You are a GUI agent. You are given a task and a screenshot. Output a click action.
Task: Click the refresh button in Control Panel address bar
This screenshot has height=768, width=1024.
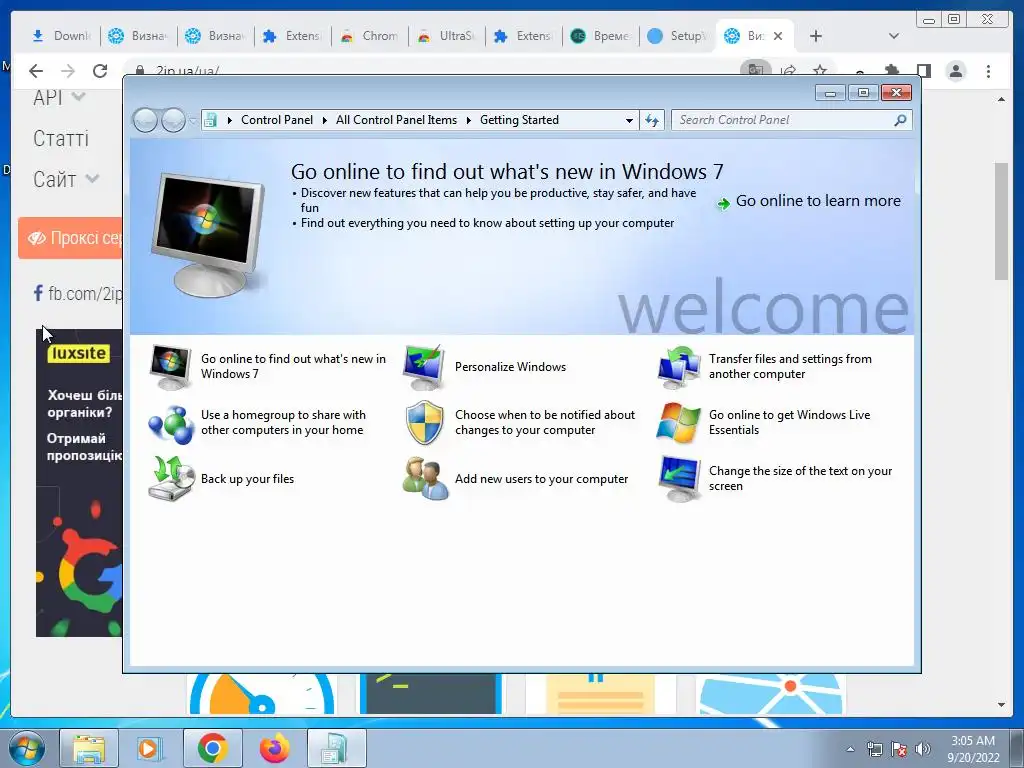tap(652, 120)
